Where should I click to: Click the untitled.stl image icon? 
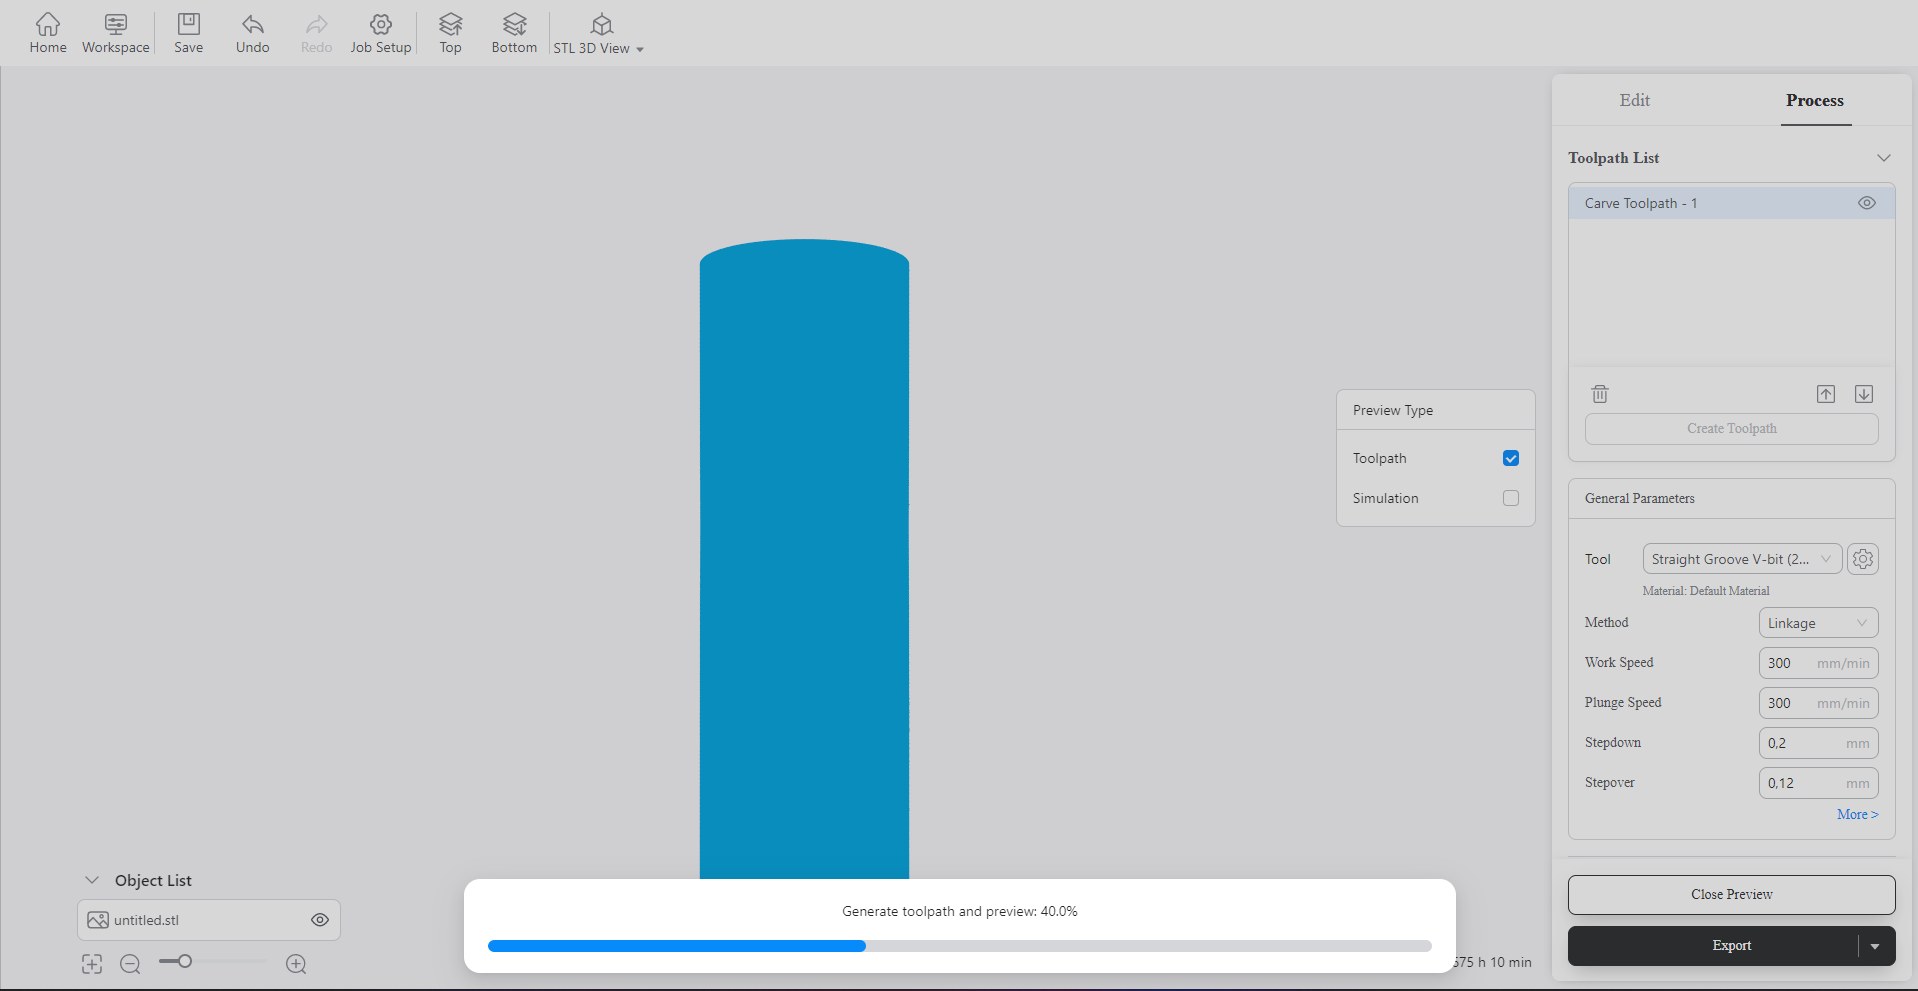tap(98, 920)
